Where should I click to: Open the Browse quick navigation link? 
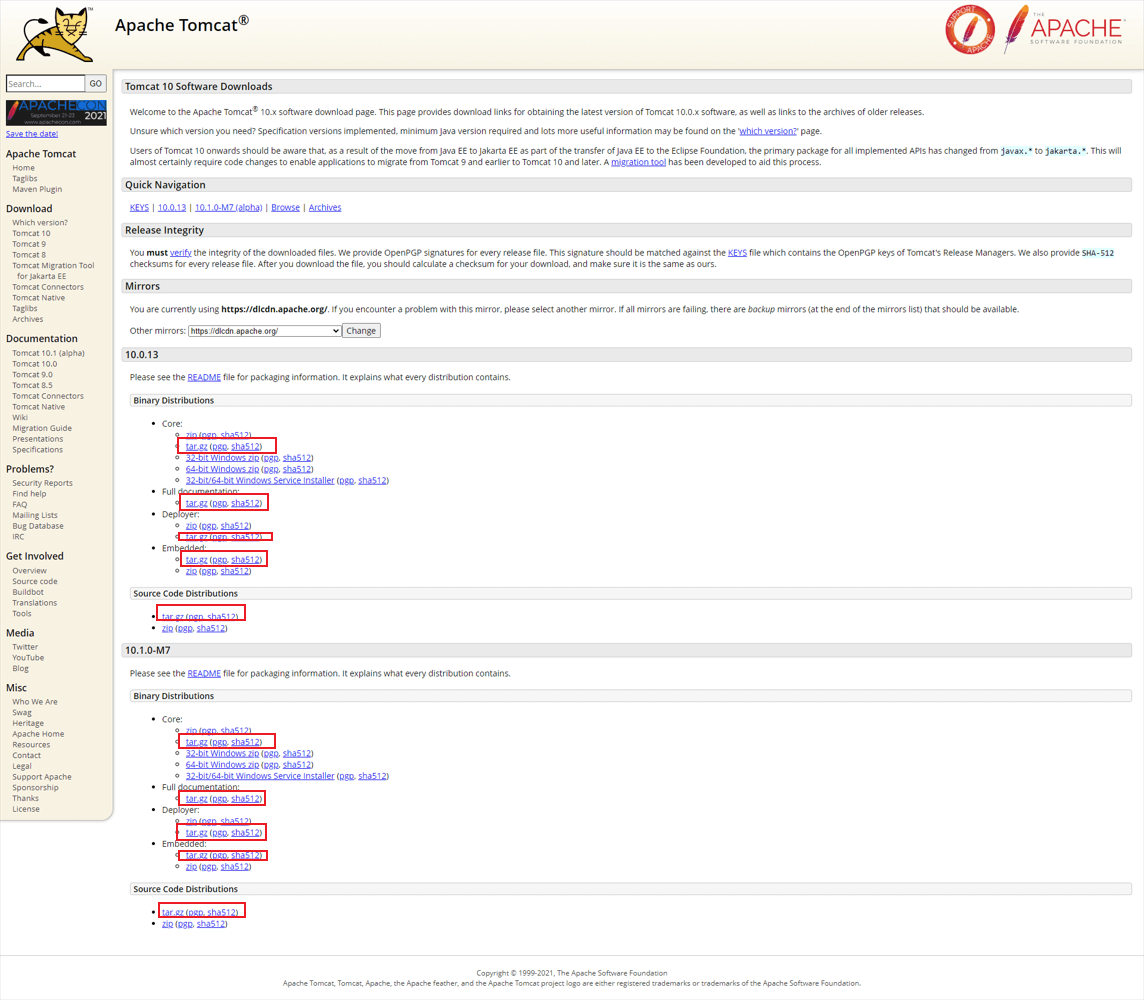click(285, 207)
